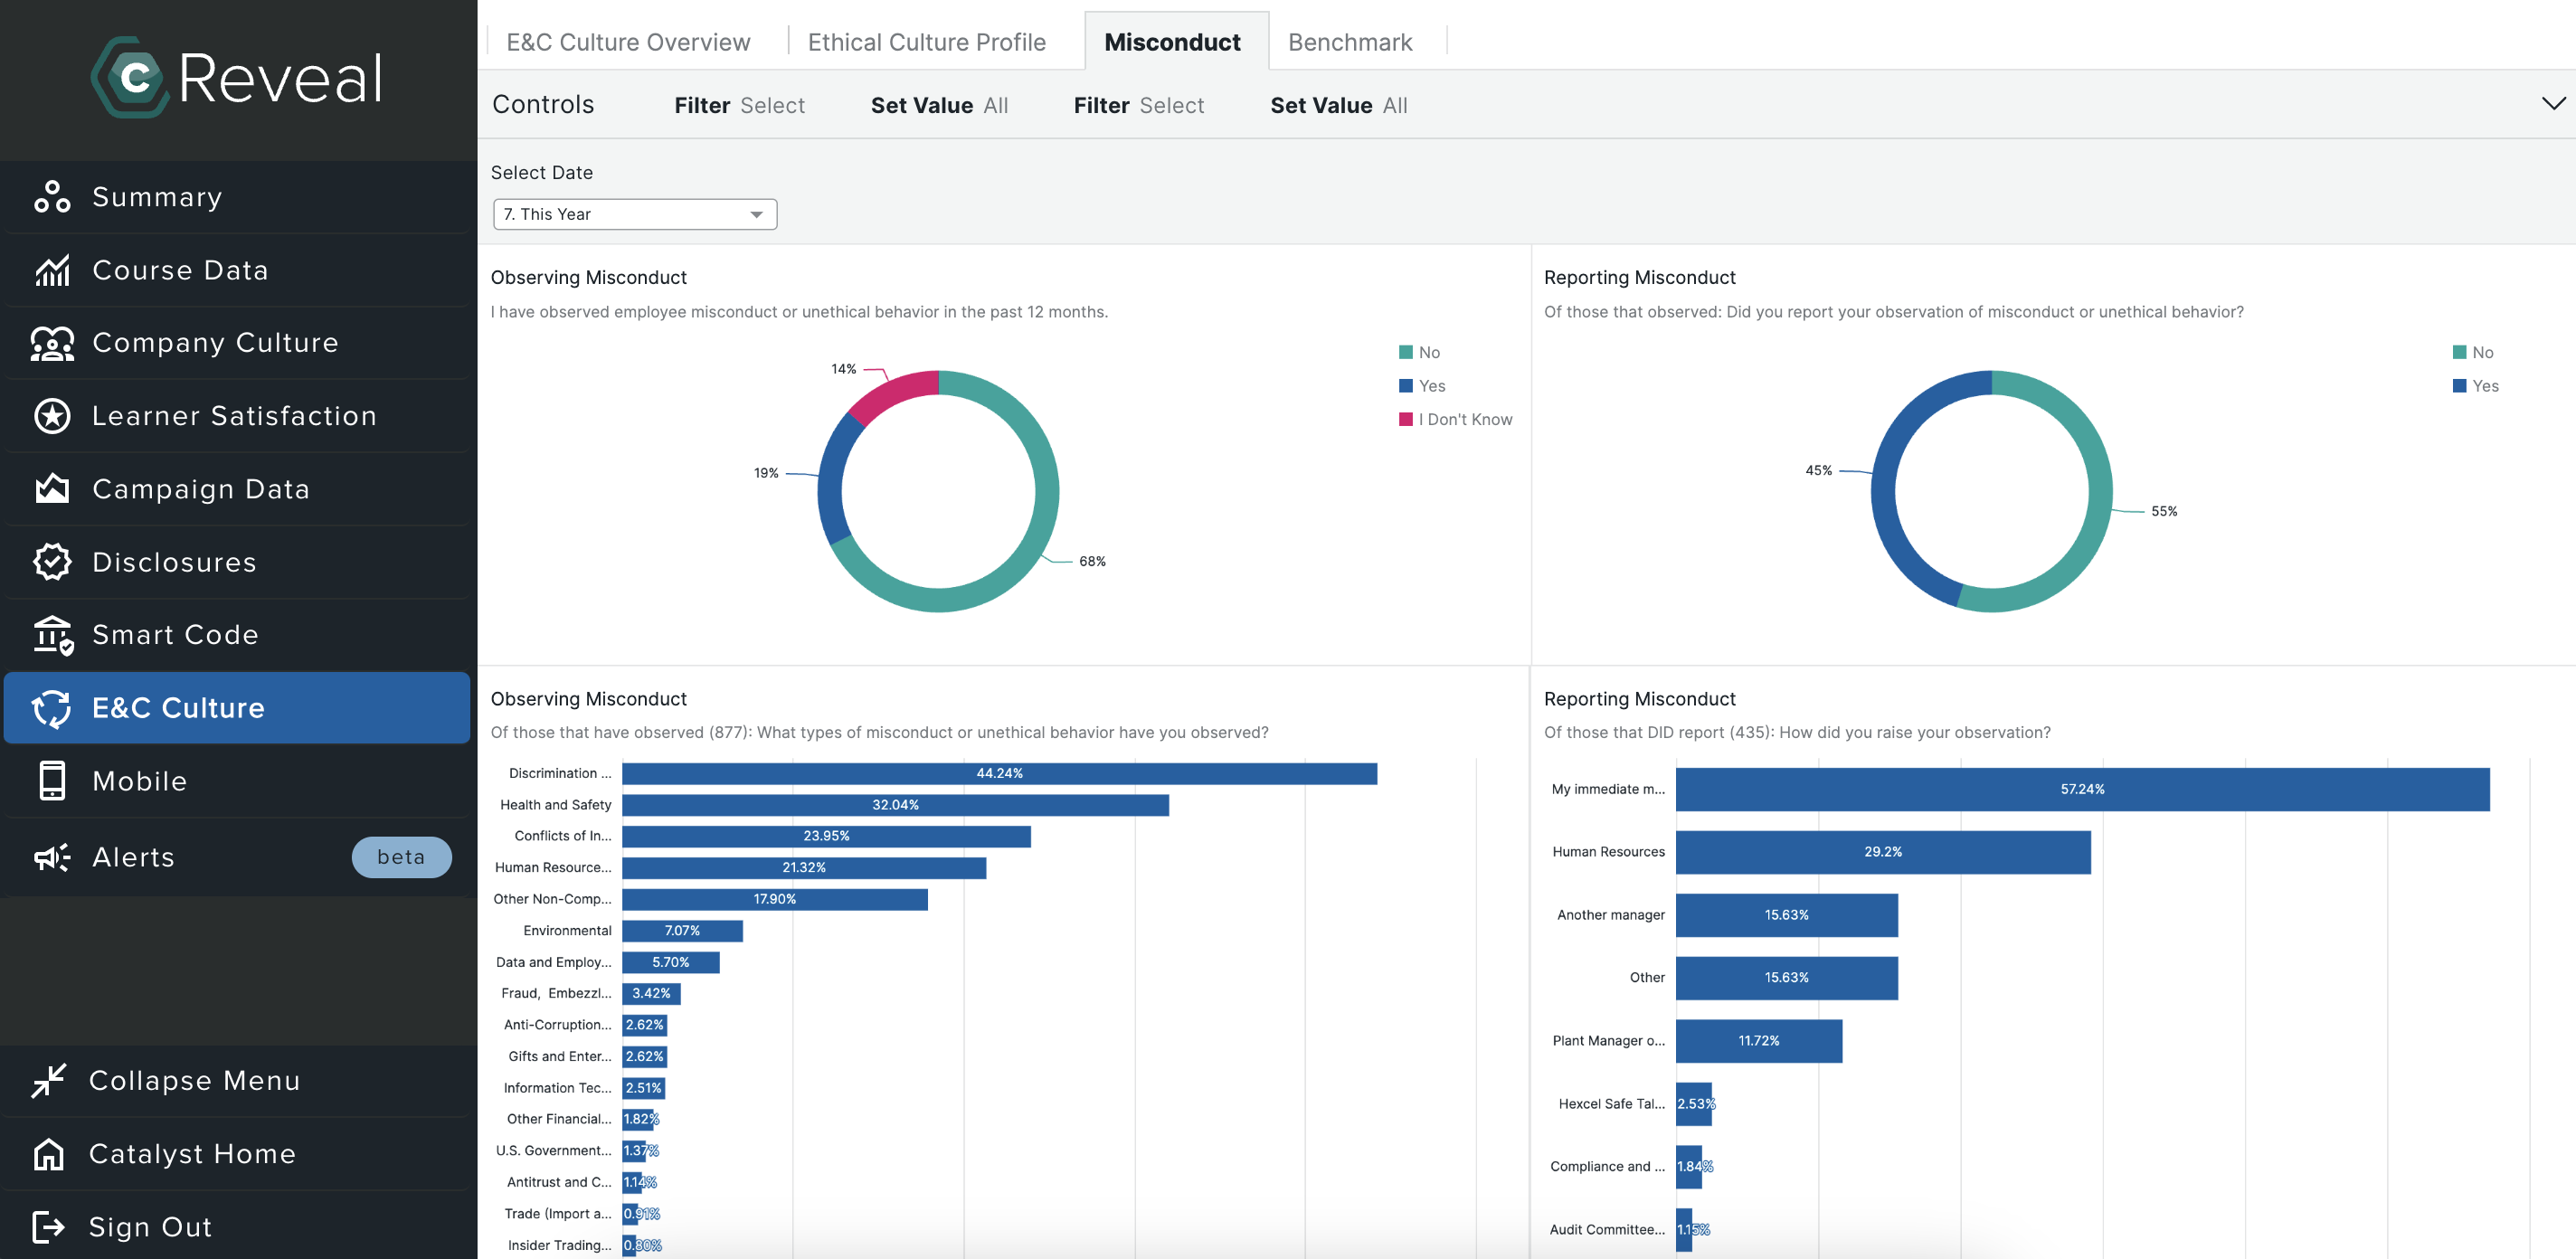The height and width of the screenshot is (1259, 2576).
Task: Select the Course Data icon
Action: point(52,270)
